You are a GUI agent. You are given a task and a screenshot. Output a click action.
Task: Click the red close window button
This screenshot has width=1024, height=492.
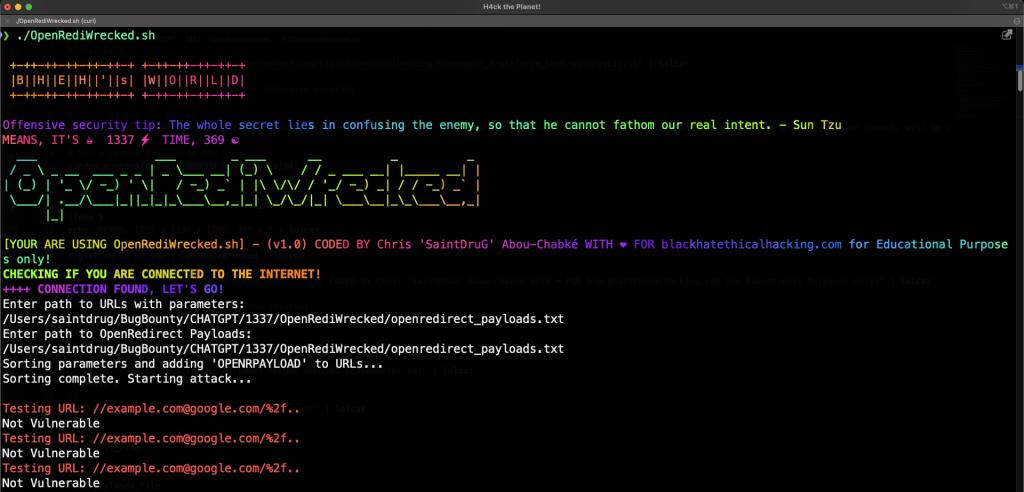[x=8, y=6]
